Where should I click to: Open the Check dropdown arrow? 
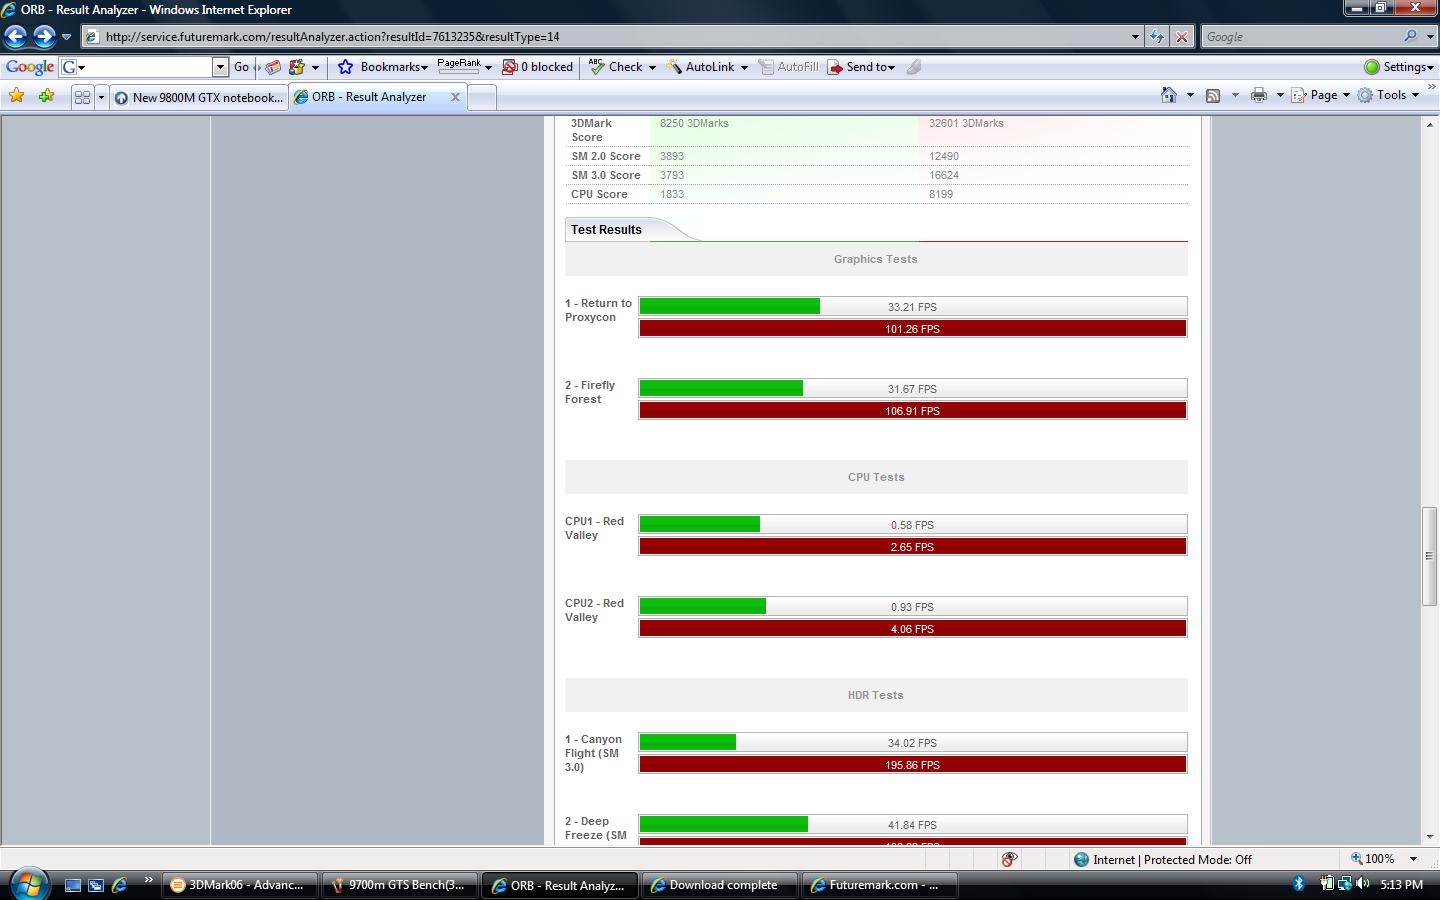click(652, 68)
